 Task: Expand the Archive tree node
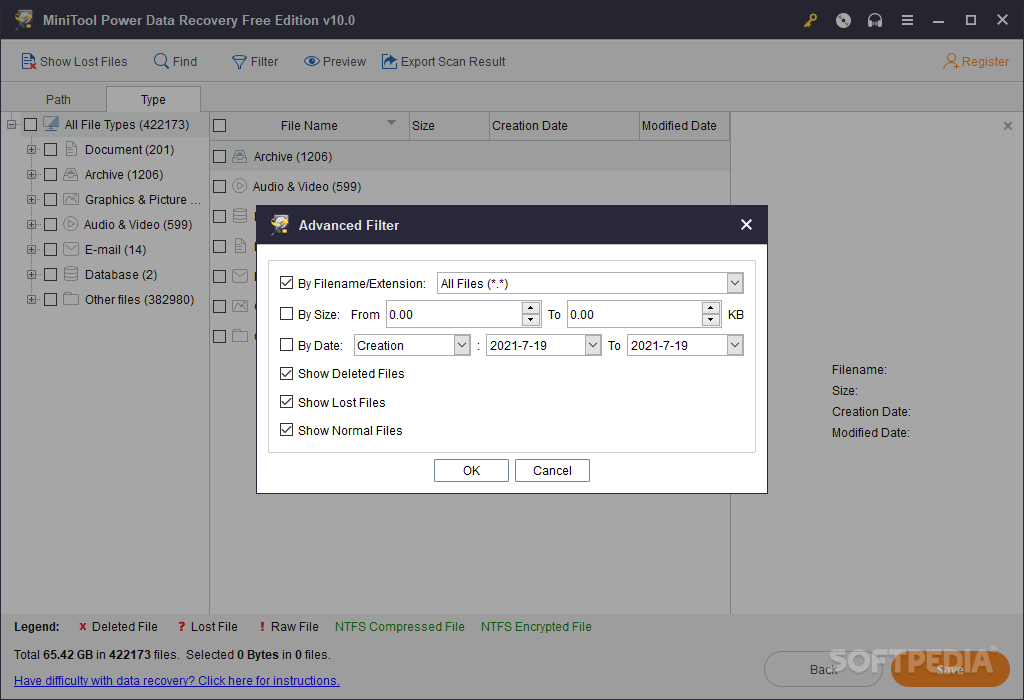31,174
